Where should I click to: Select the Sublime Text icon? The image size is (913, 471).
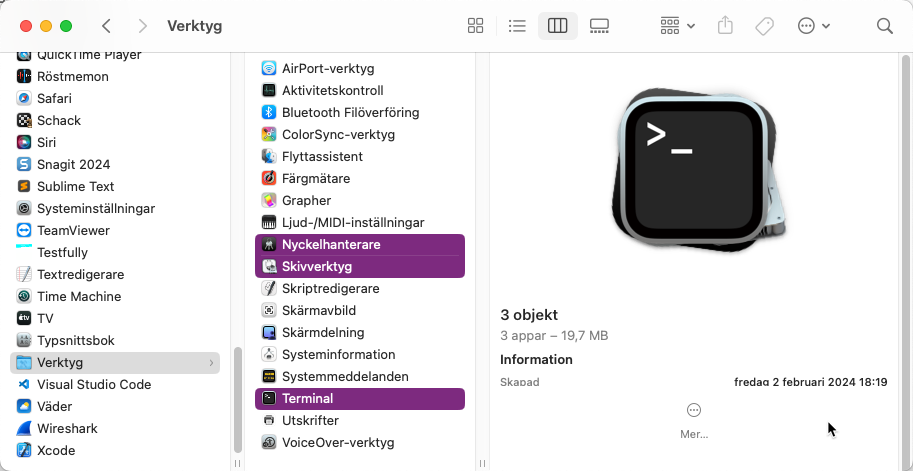tap(23, 186)
